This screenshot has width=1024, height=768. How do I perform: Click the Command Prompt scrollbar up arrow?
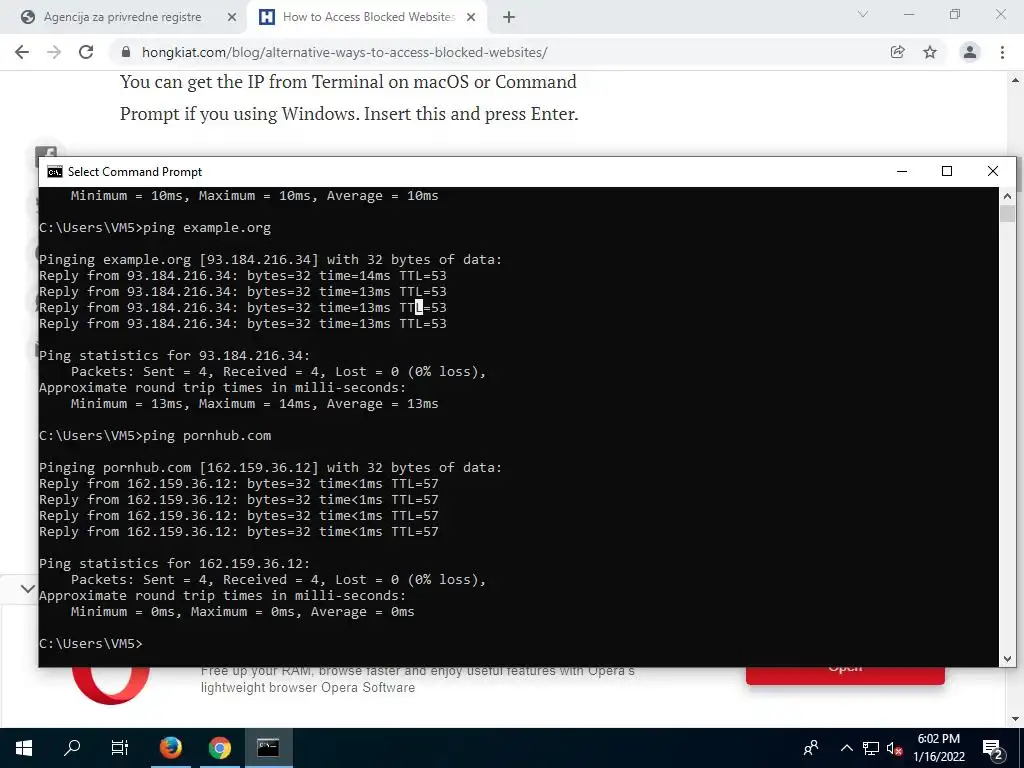coord(1007,196)
